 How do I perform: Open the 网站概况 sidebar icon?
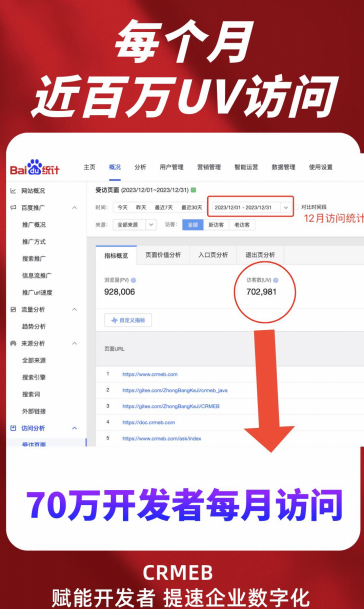(x=13, y=191)
